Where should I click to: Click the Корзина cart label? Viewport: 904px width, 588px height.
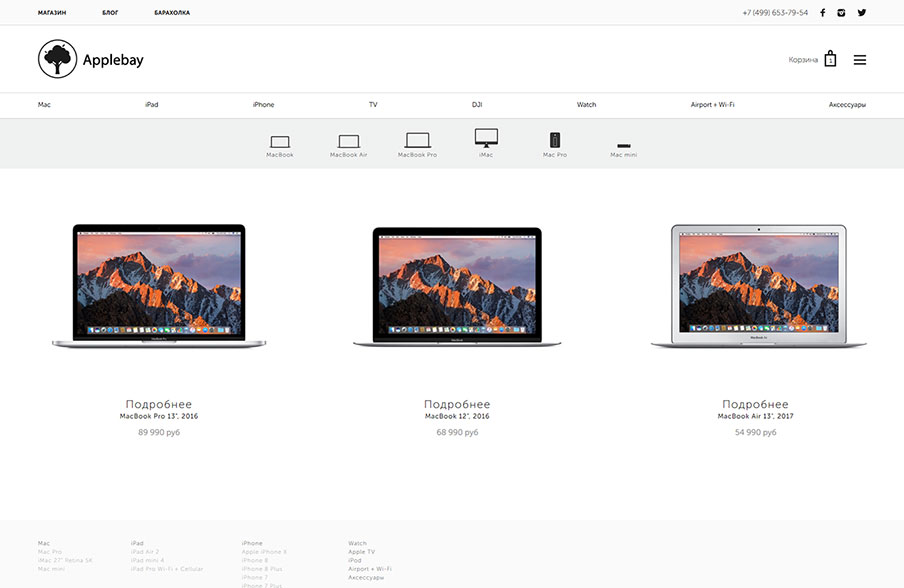tap(803, 60)
